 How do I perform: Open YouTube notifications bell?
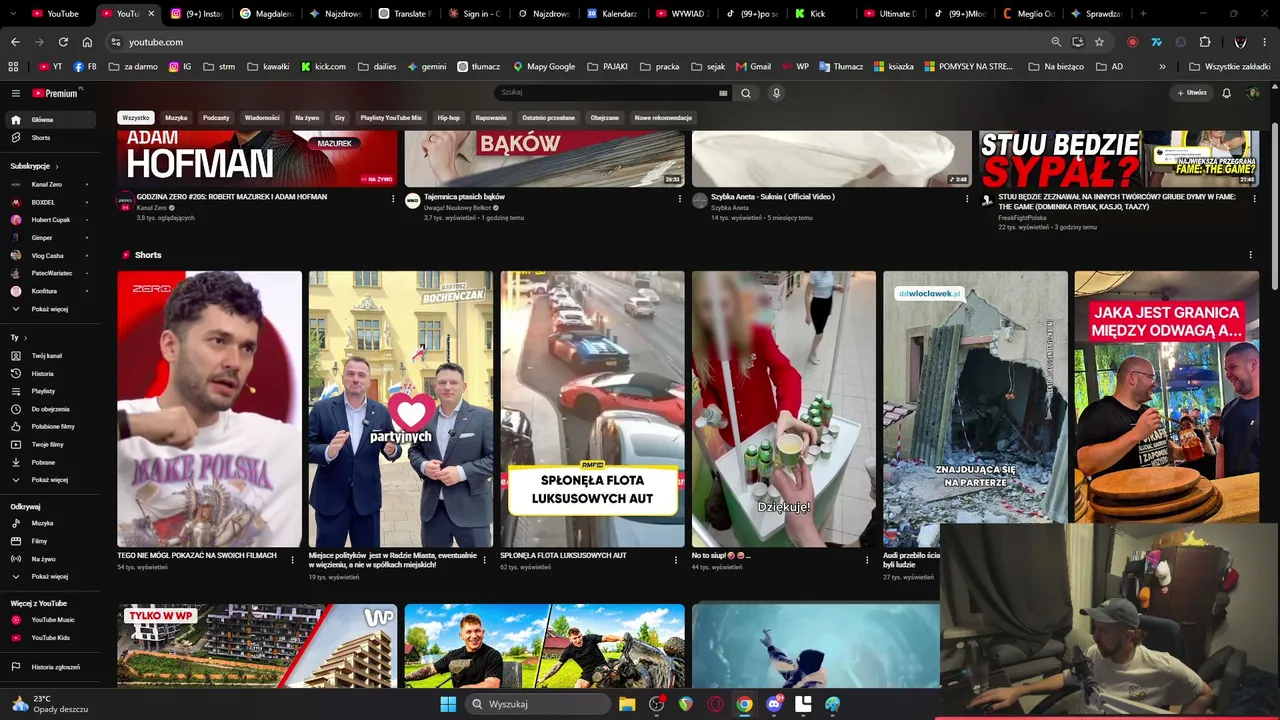pyautogui.click(x=1226, y=93)
